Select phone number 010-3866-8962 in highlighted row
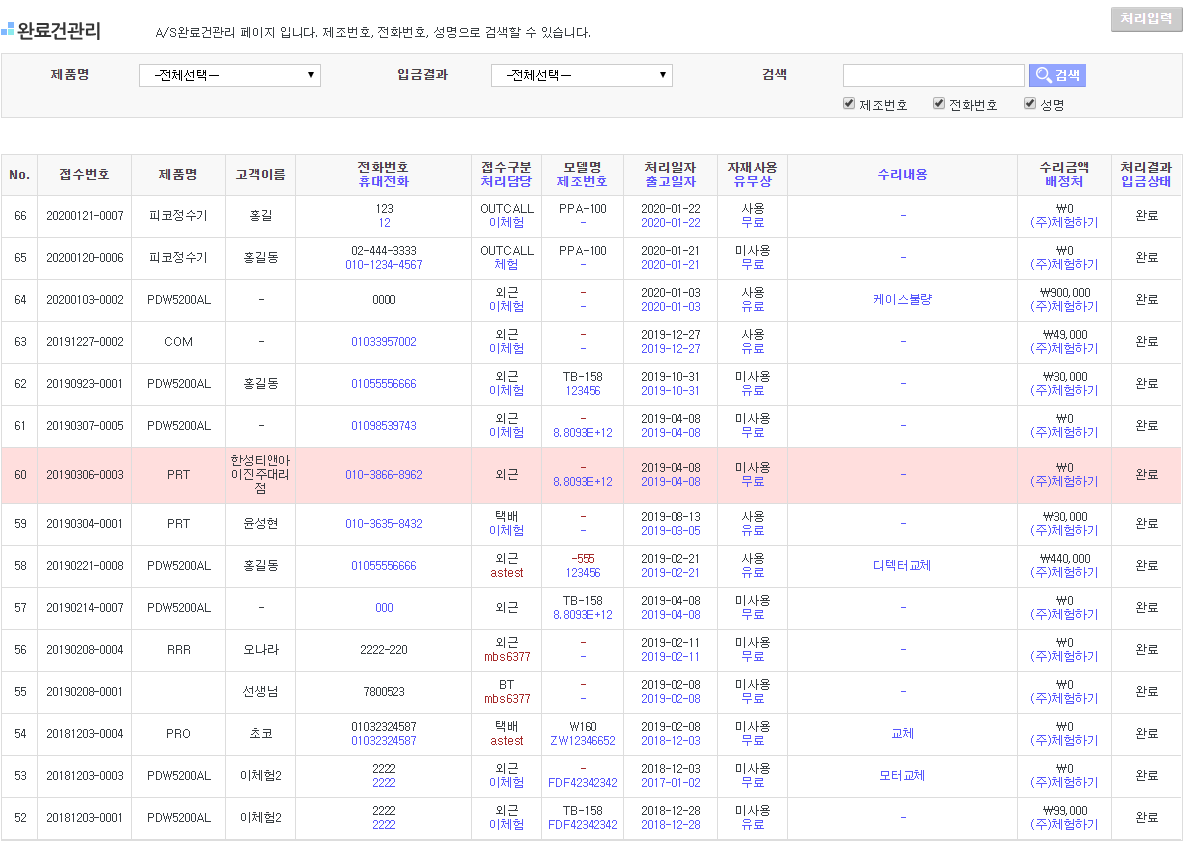Screen dimensions: 1192x846 coord(383,475)
